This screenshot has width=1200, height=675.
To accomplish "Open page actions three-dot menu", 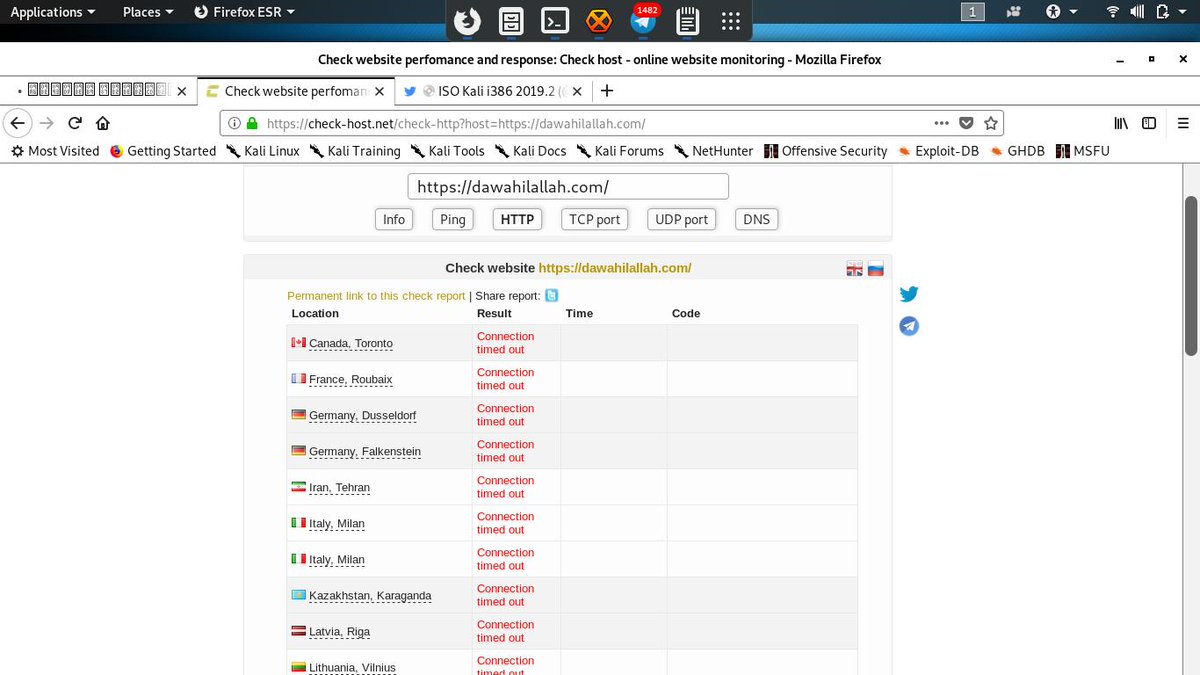I will pyautogui.click(x=941, y=123).
